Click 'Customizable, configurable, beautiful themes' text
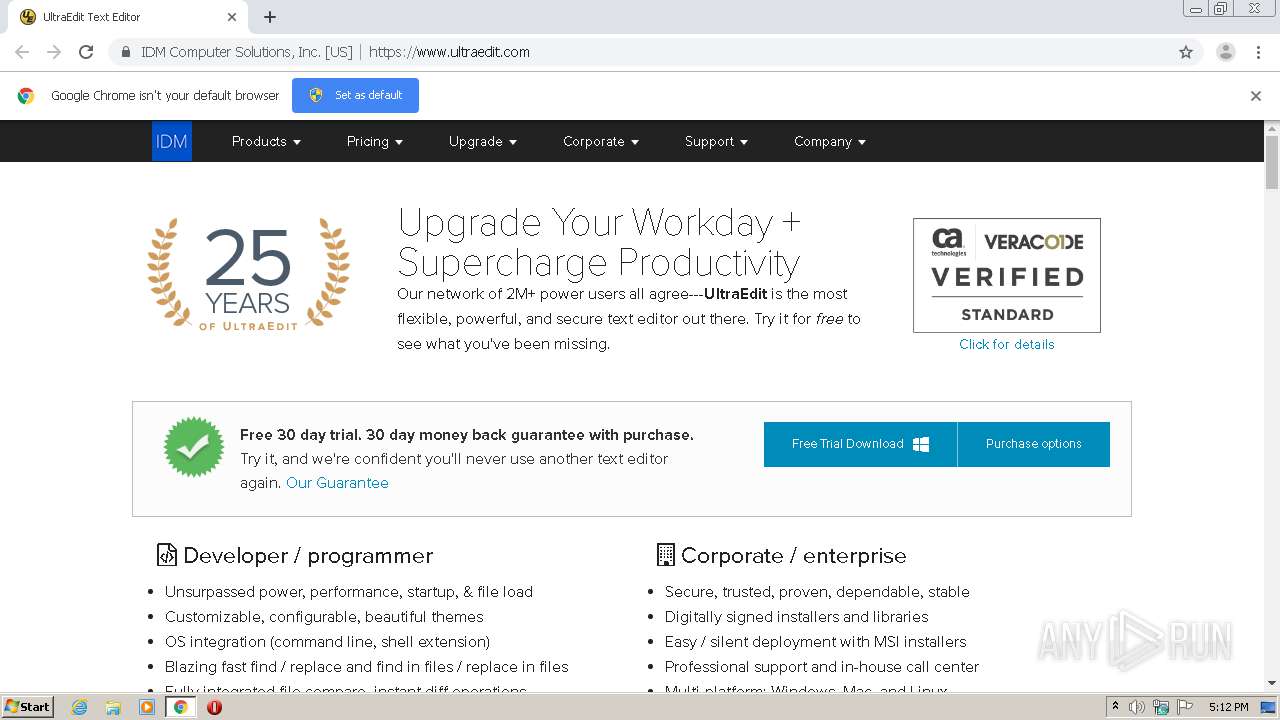Image resolution: width=1280 pixels, height=720 pixels. click(324, 617)
